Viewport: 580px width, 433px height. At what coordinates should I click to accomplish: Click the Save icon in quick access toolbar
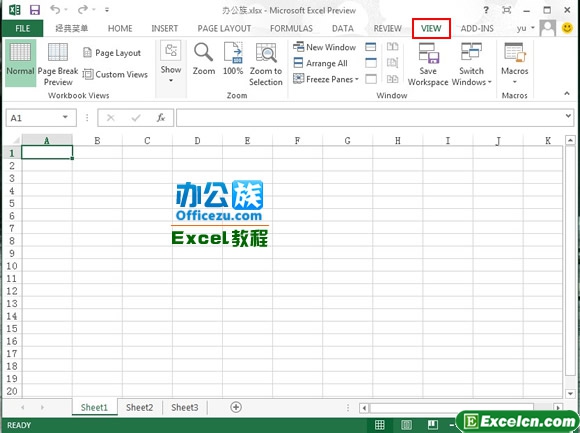click(35, 10)
